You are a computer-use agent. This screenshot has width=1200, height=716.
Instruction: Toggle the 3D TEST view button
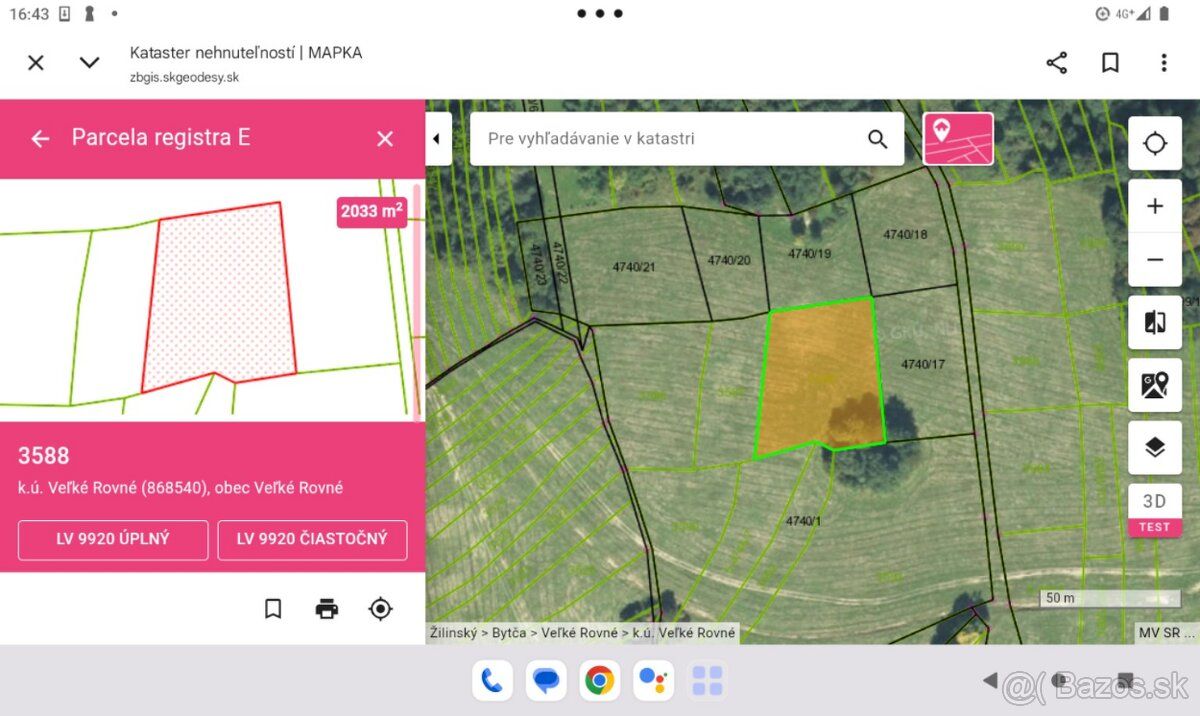[1155, 510]
